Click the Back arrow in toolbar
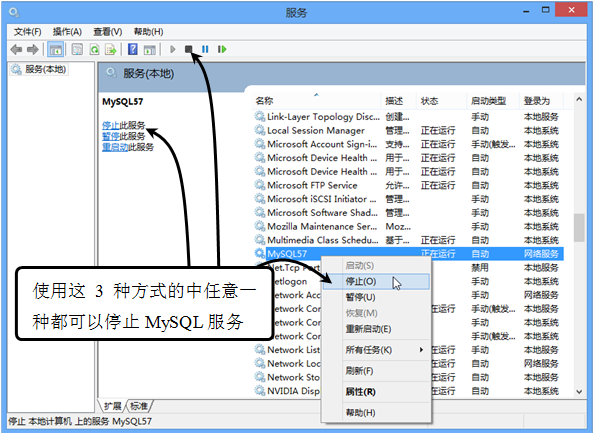596x436 pixels. (16, 49)
